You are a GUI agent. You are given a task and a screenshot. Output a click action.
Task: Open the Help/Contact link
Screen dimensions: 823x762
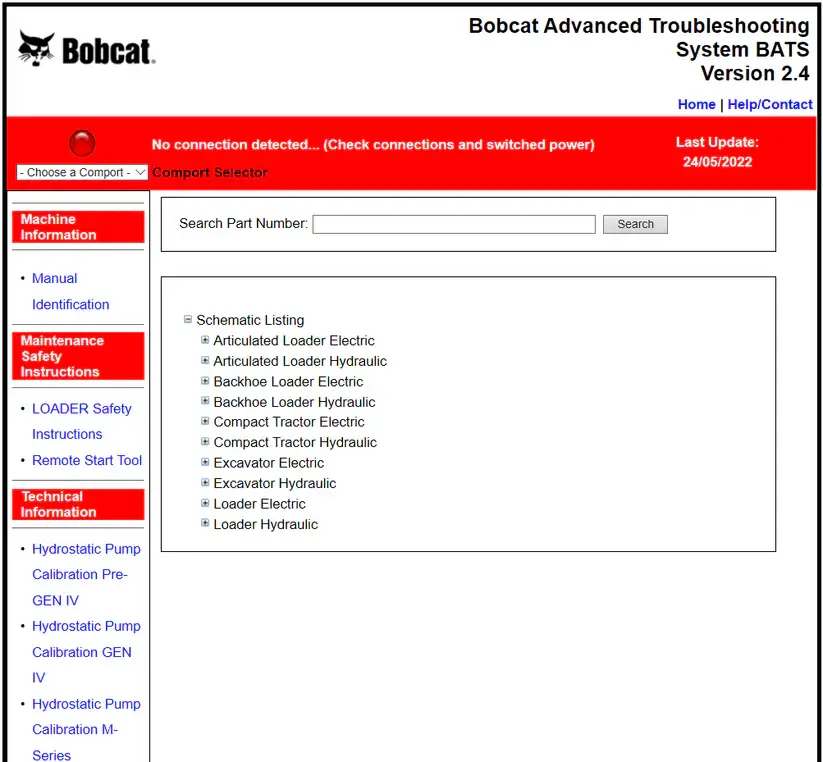tap(769, 104)
